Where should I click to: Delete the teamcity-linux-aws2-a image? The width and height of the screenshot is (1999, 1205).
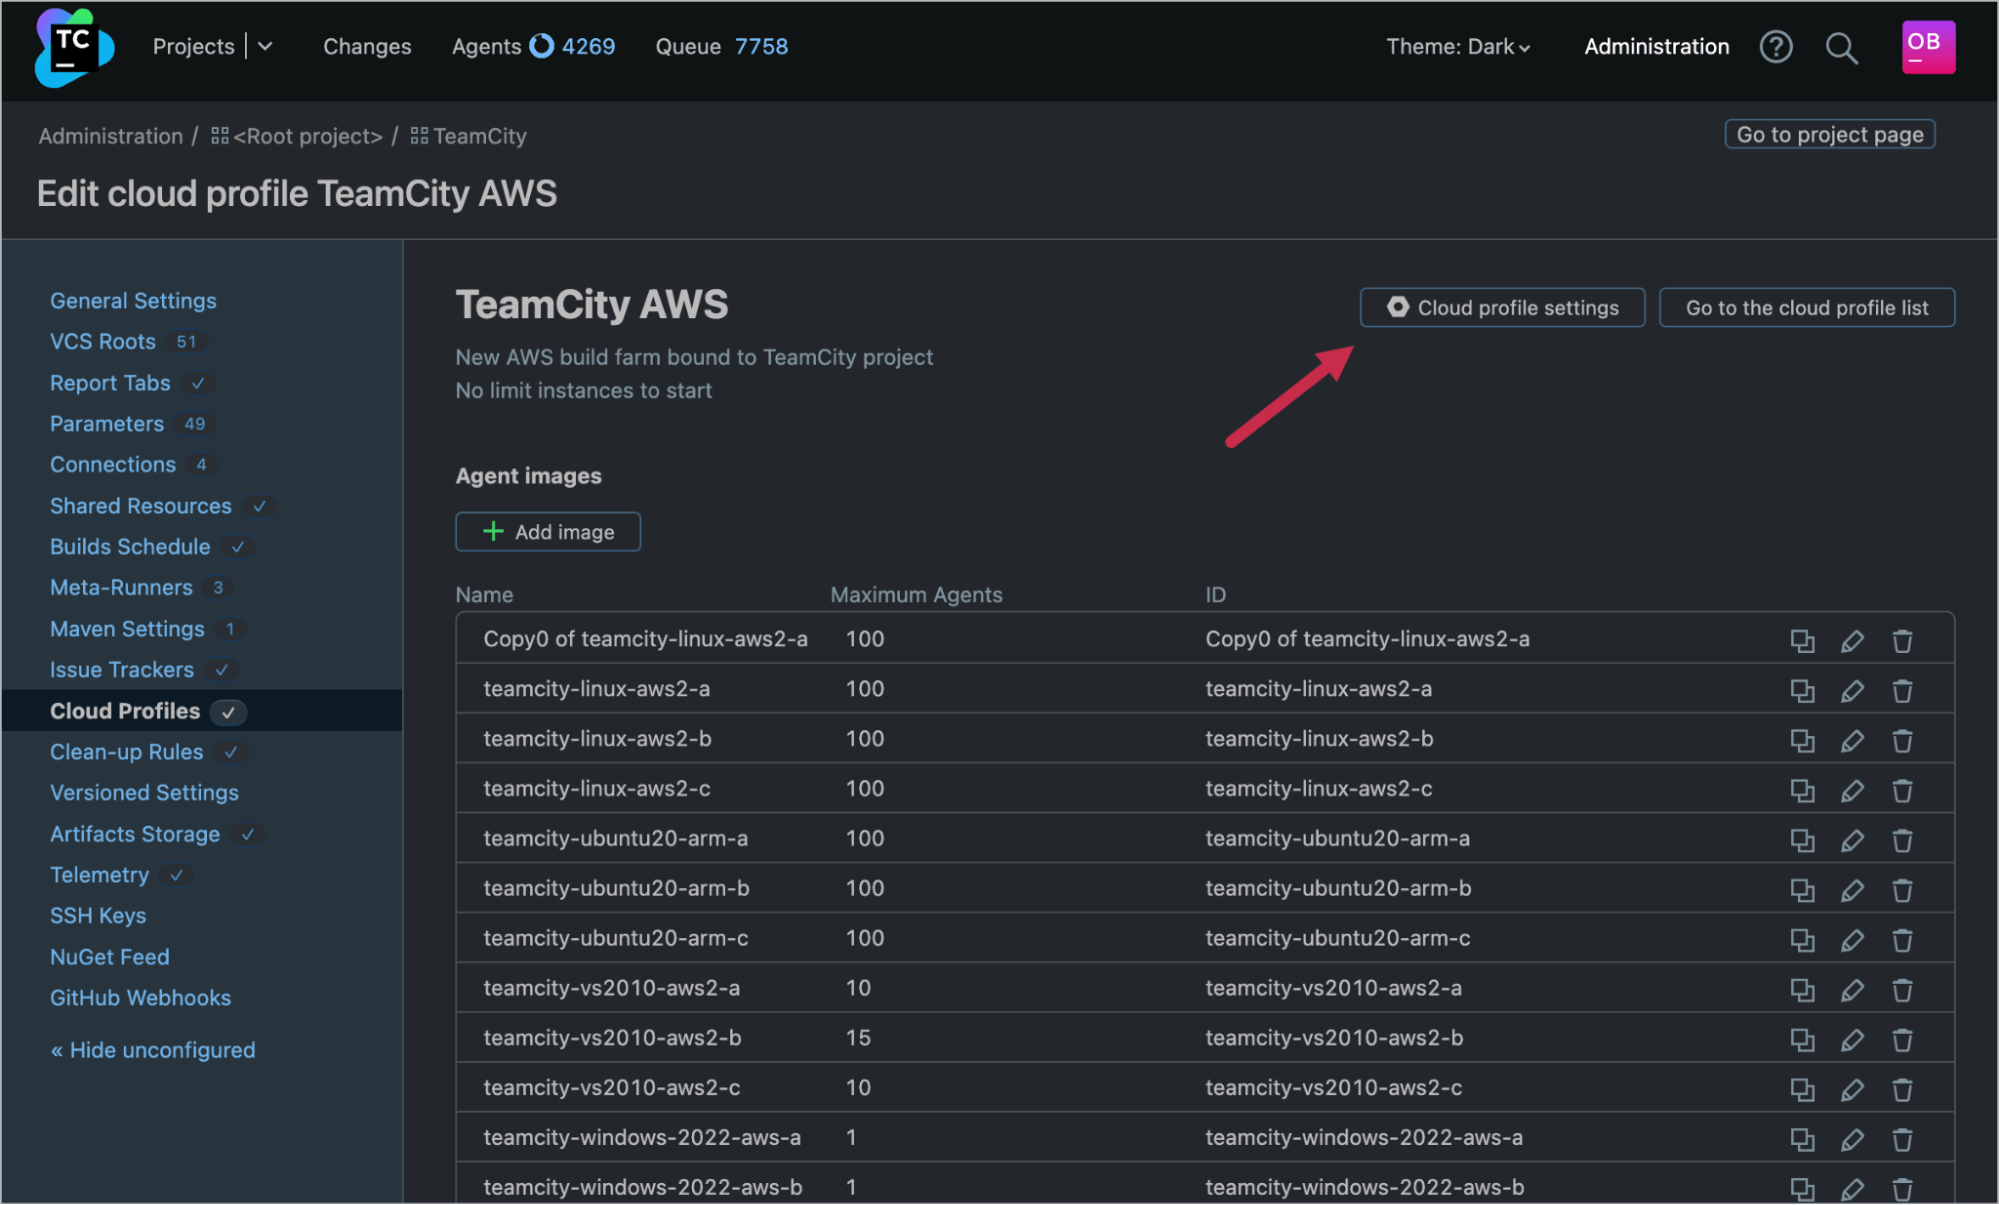pos(1902,691)
